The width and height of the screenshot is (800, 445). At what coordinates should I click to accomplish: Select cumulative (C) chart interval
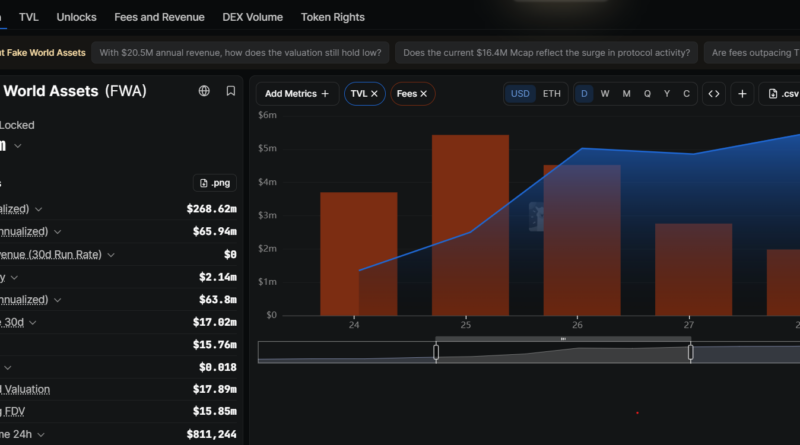click(x=686, y=94)
